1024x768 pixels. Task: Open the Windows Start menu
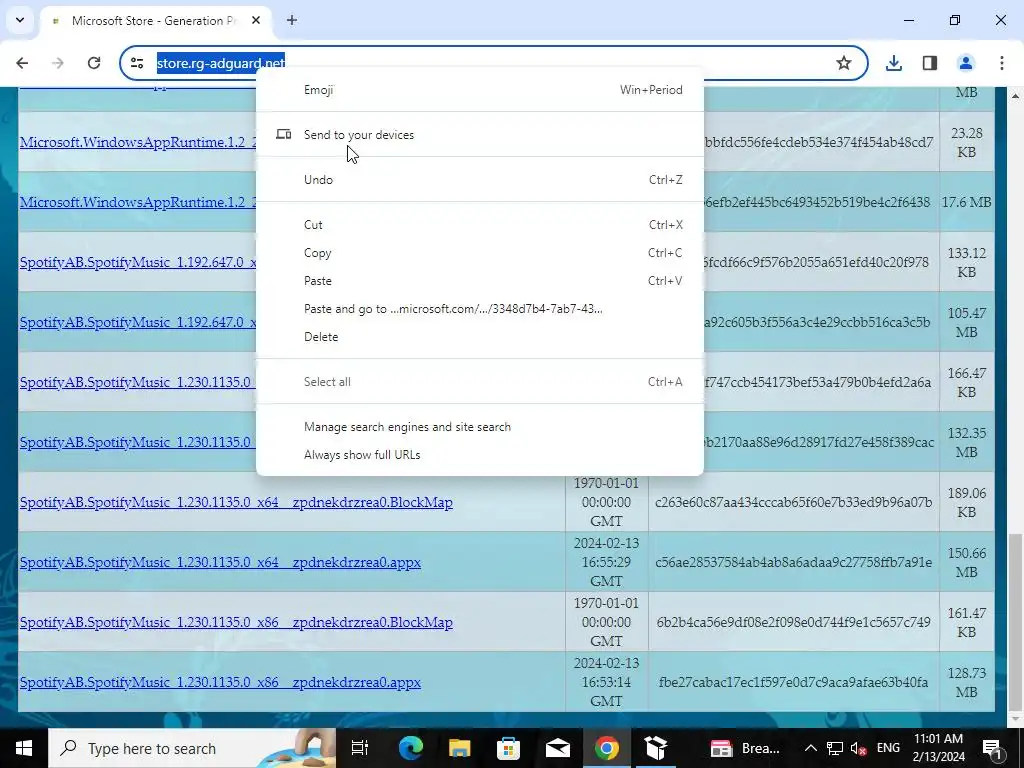click(x=24, y=748)
